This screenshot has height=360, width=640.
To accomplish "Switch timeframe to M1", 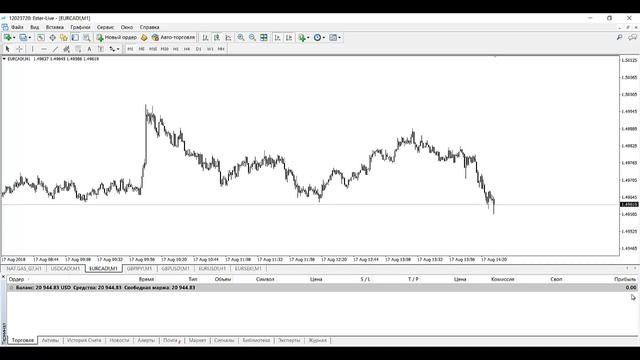I will (x=130, y=49).
